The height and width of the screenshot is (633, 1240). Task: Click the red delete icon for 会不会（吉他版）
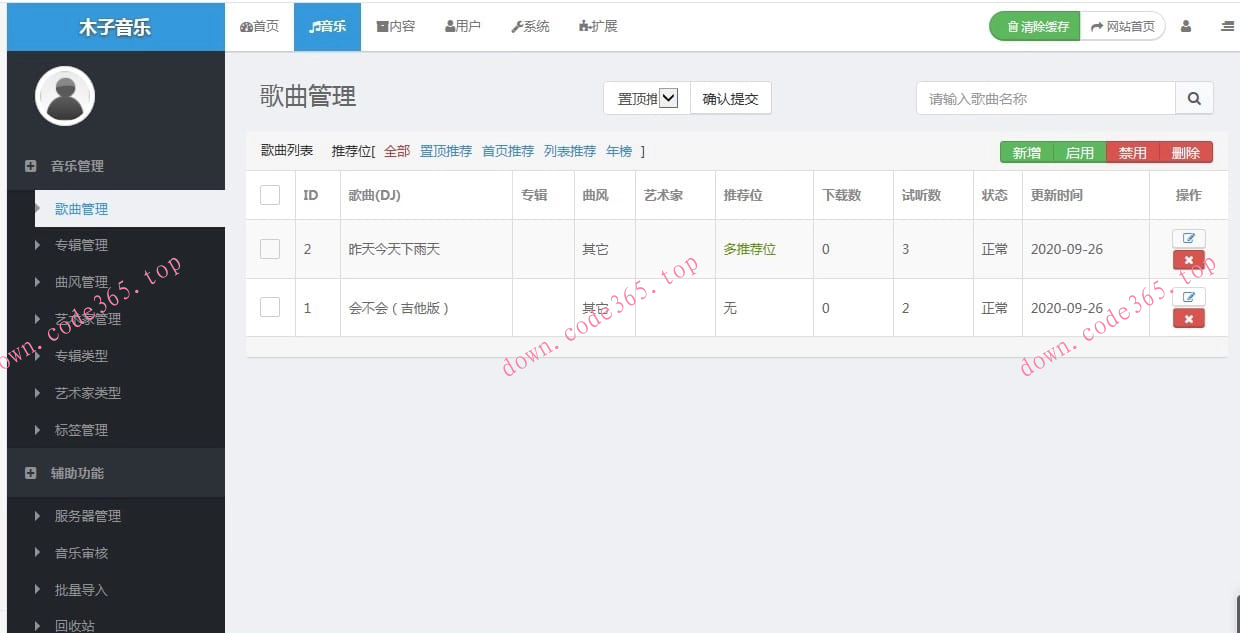(x=1188, y=318)
